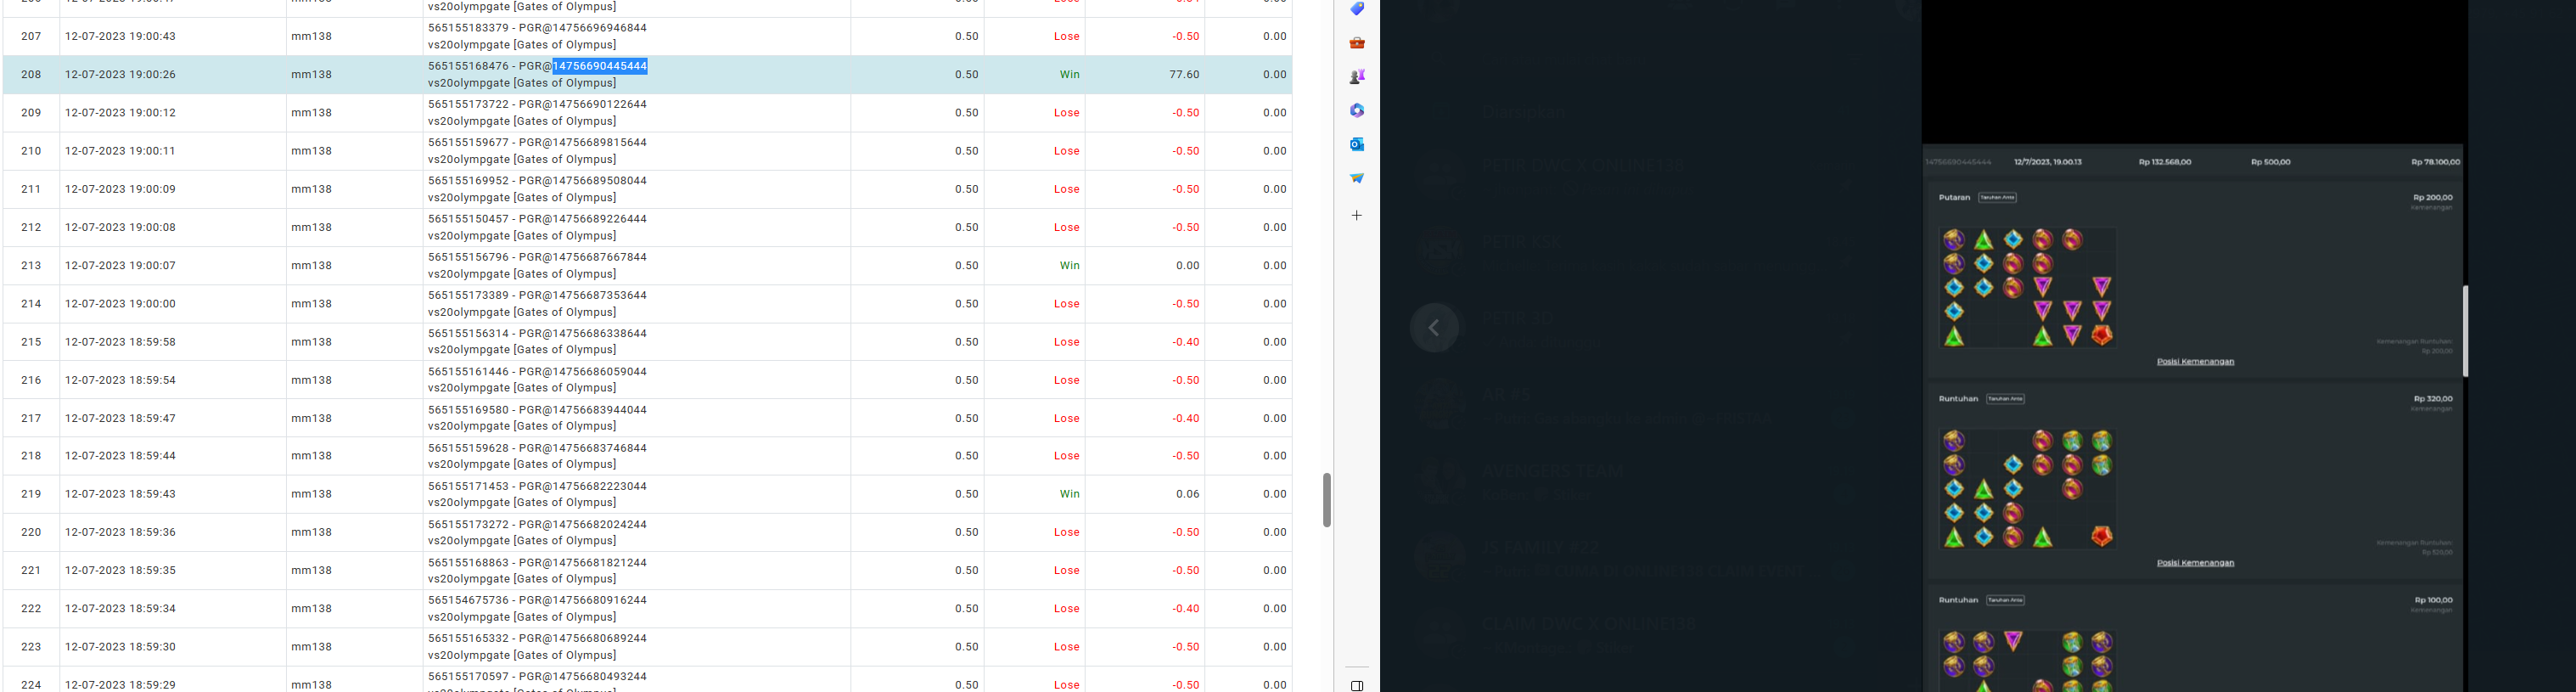The height and width of the screenshot is (692, 2576).
Task: Click Taruhan Ante badge beside Rp 100,00 Runtuhan
Action: (2005, 600)
